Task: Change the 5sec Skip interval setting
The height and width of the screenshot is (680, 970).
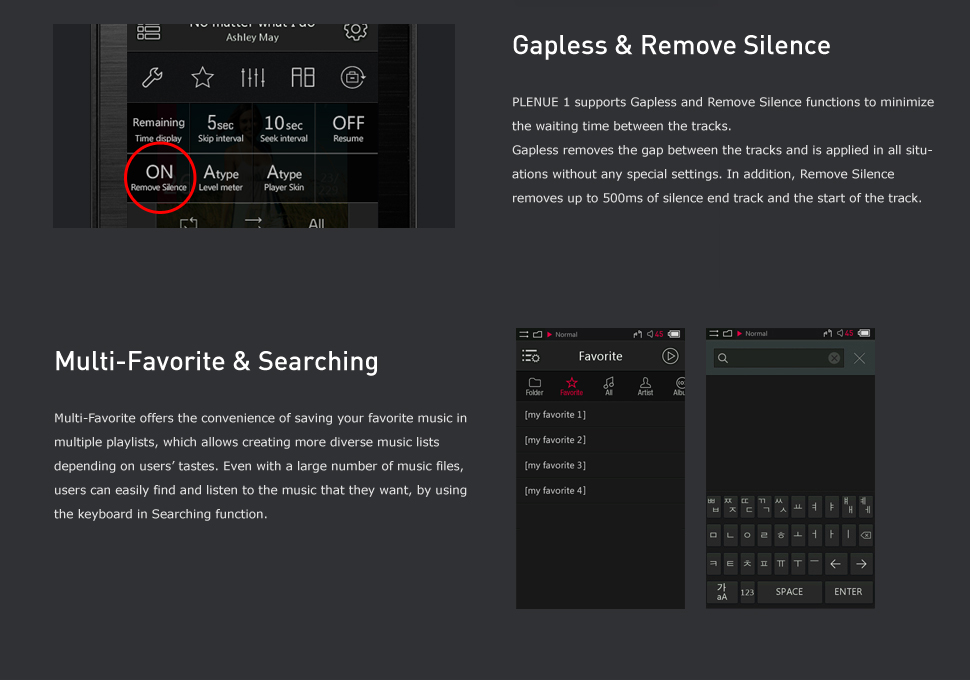Action: [x=221, y=129]
